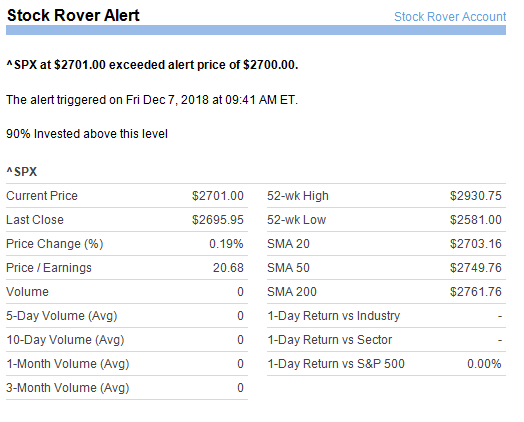The image size is (524, 422).
Task: Click the SMA 50 row label
Action: pyautogui.click(x=288, y=268)
